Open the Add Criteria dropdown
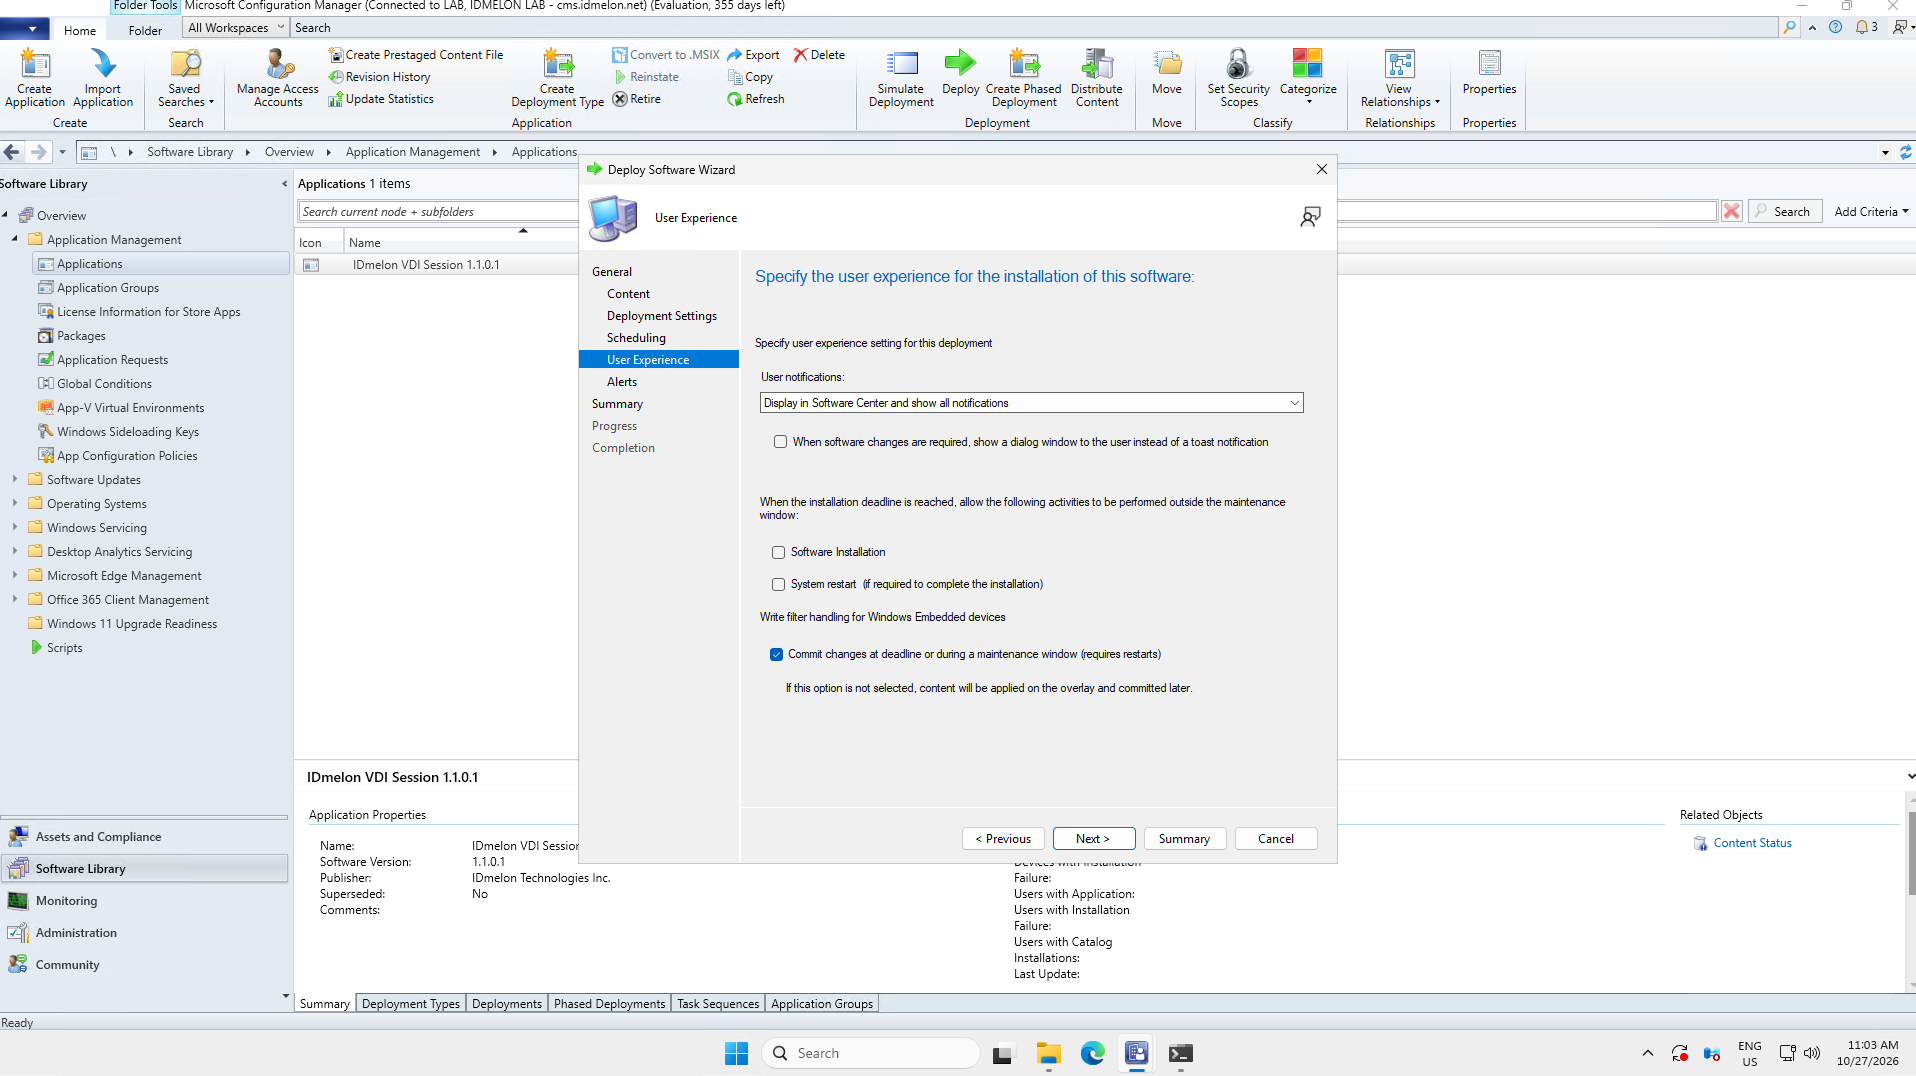Image resolution: width=1916 pixels, height=1076 pixels. tap(1871, 212)
